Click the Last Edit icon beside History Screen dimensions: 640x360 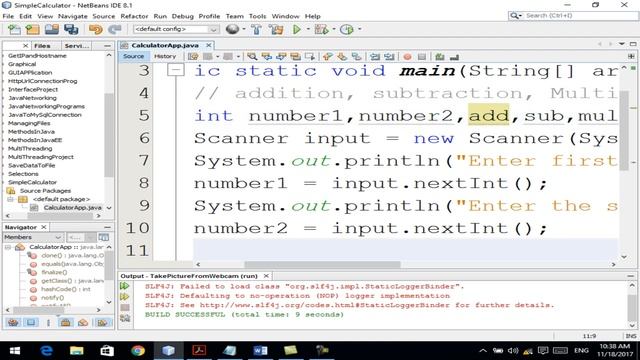[193, 57]
